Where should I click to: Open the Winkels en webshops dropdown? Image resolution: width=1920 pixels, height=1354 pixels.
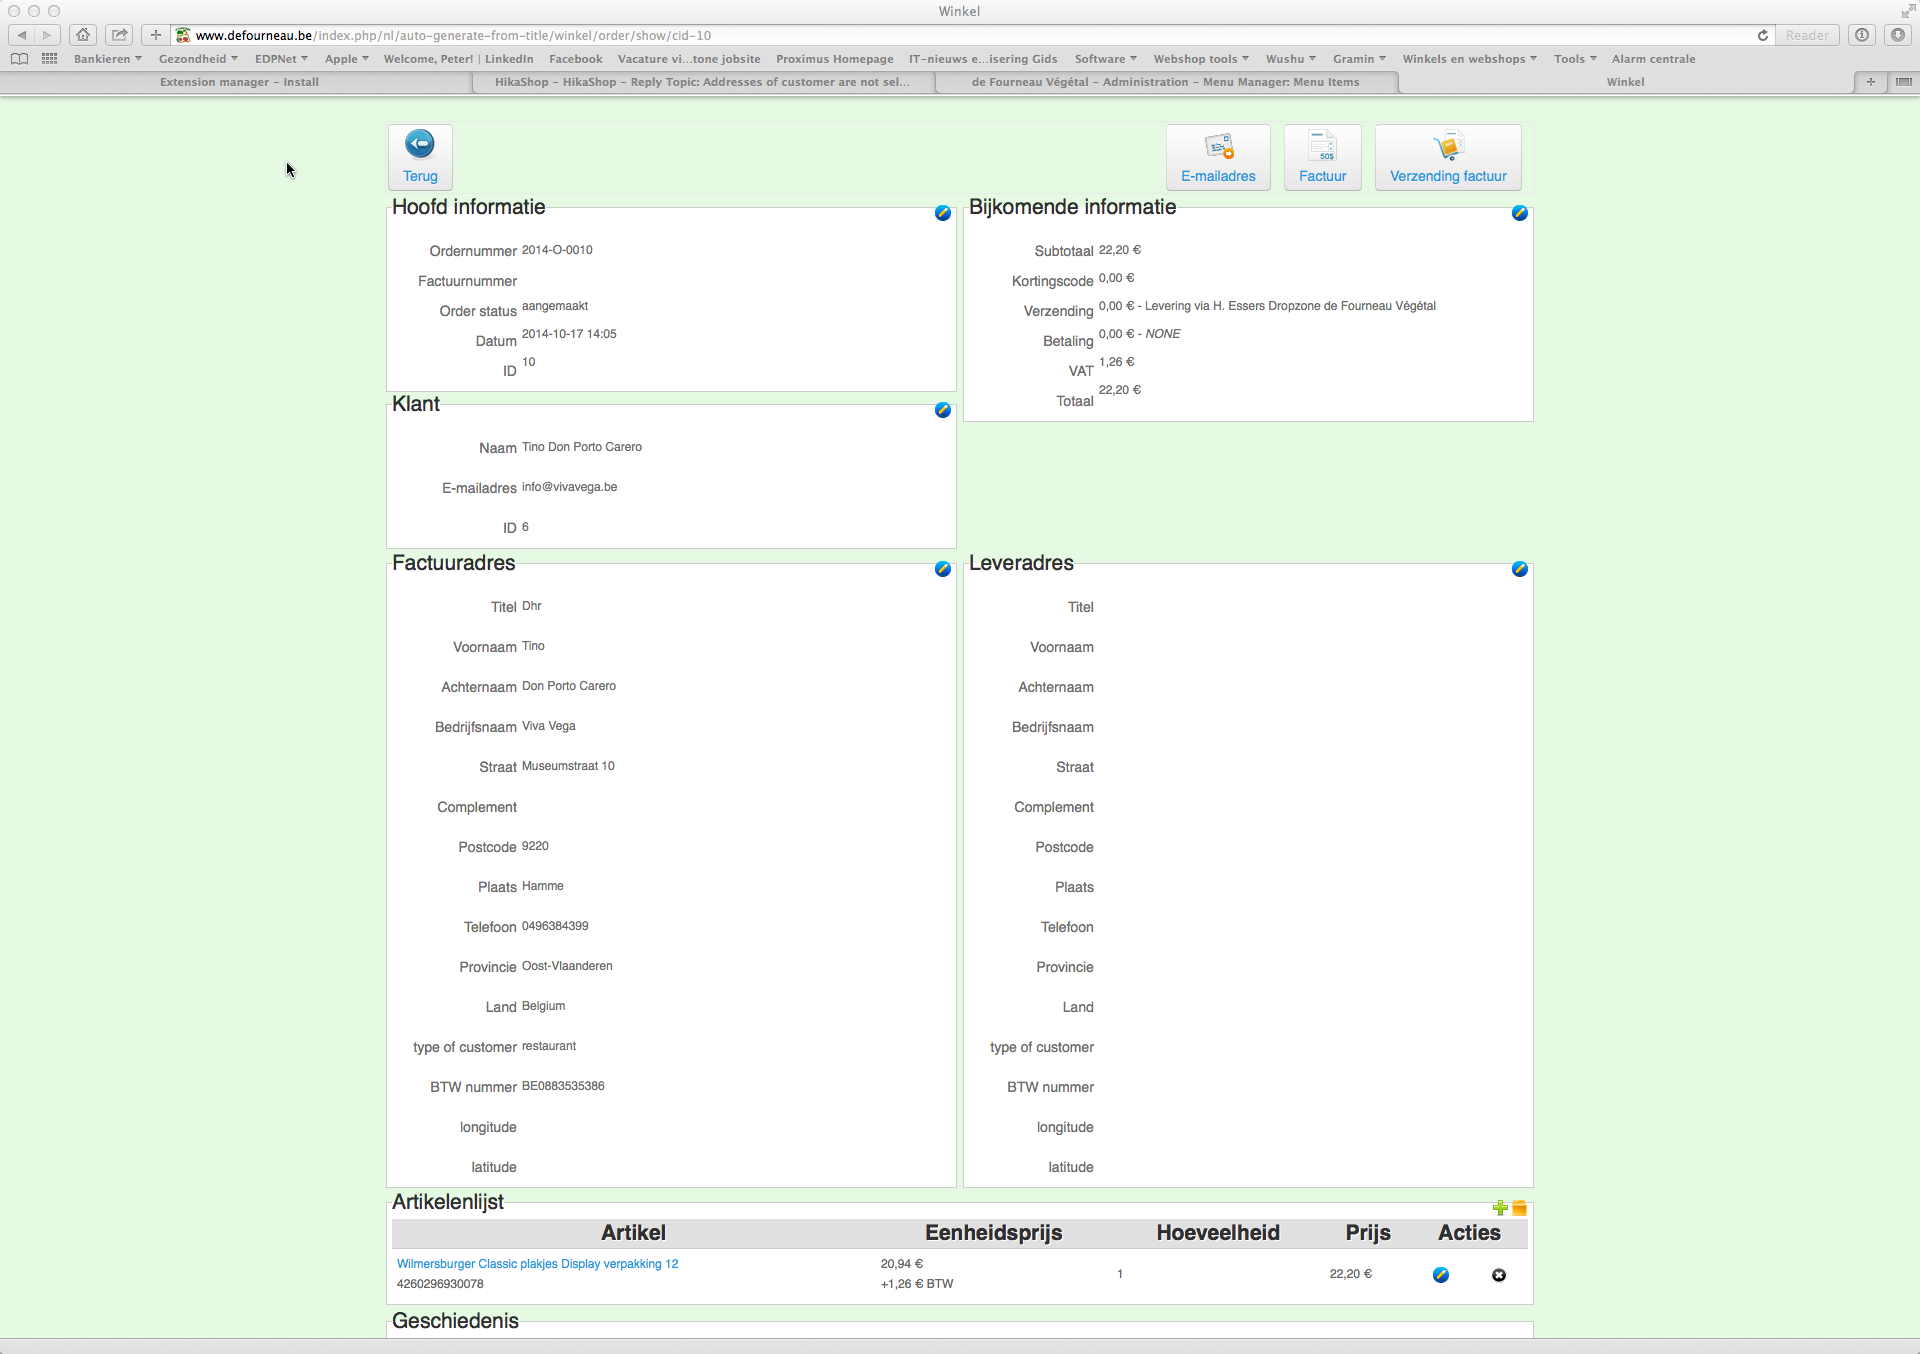click(1468, 59)
